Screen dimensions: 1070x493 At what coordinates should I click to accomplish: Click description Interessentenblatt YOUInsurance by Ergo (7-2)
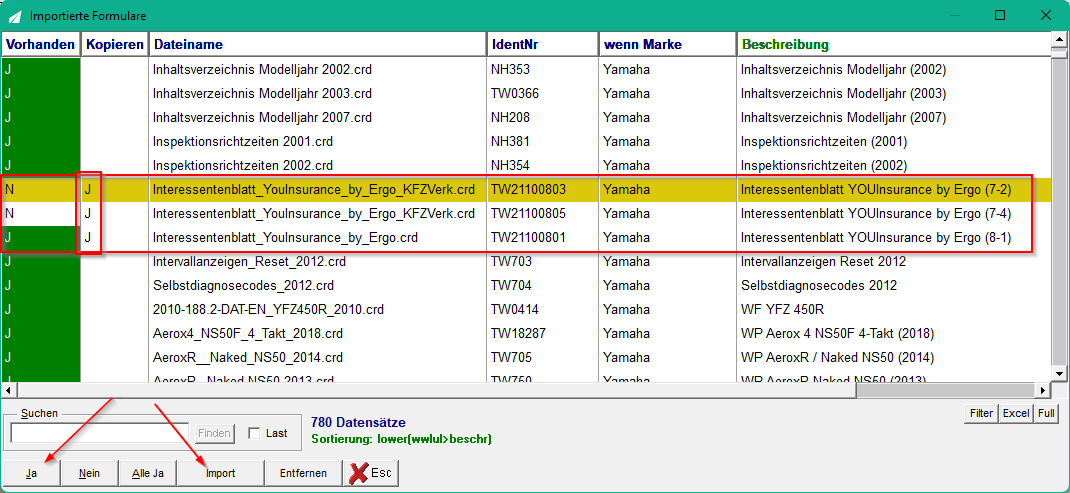[x=876, y=189]
